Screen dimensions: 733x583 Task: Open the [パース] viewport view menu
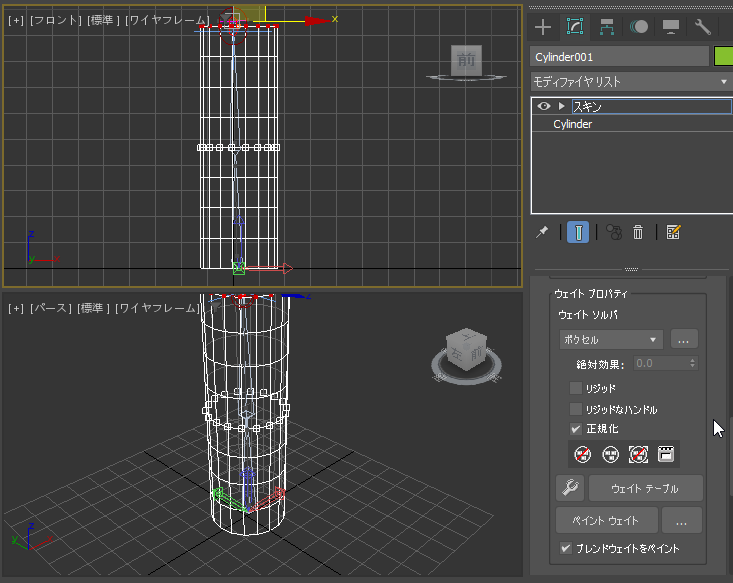click(50, 308)
